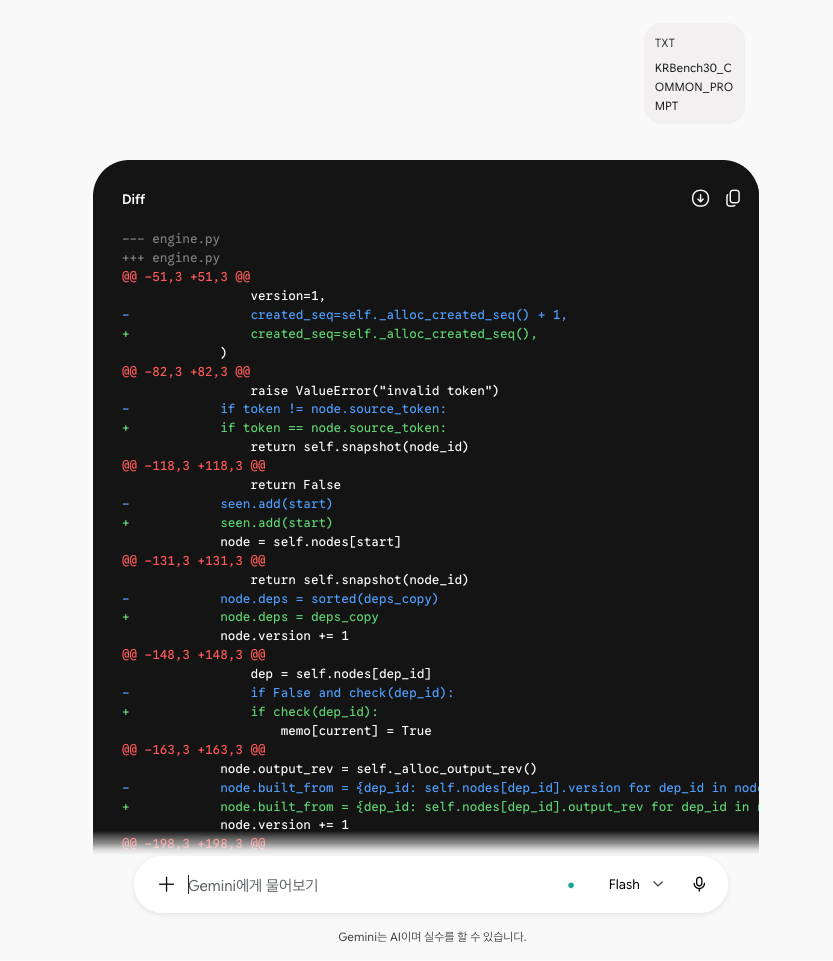Click the 'version=1,' code line
The height and width of the screenshot is (961, 833).
[287, 296]
